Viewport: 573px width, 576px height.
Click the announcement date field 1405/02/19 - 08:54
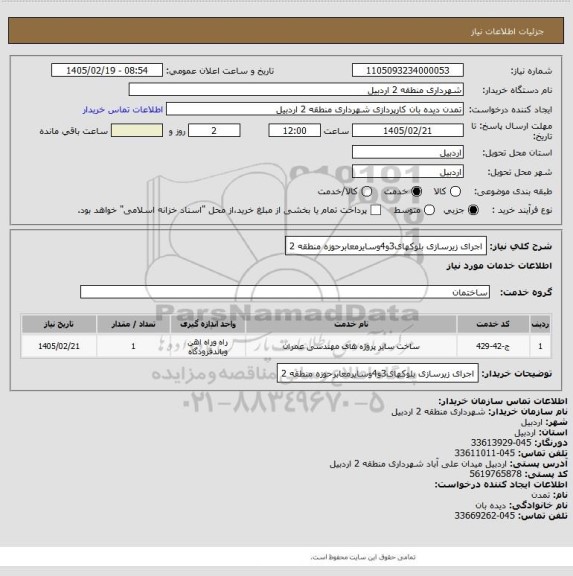point(107,70)
